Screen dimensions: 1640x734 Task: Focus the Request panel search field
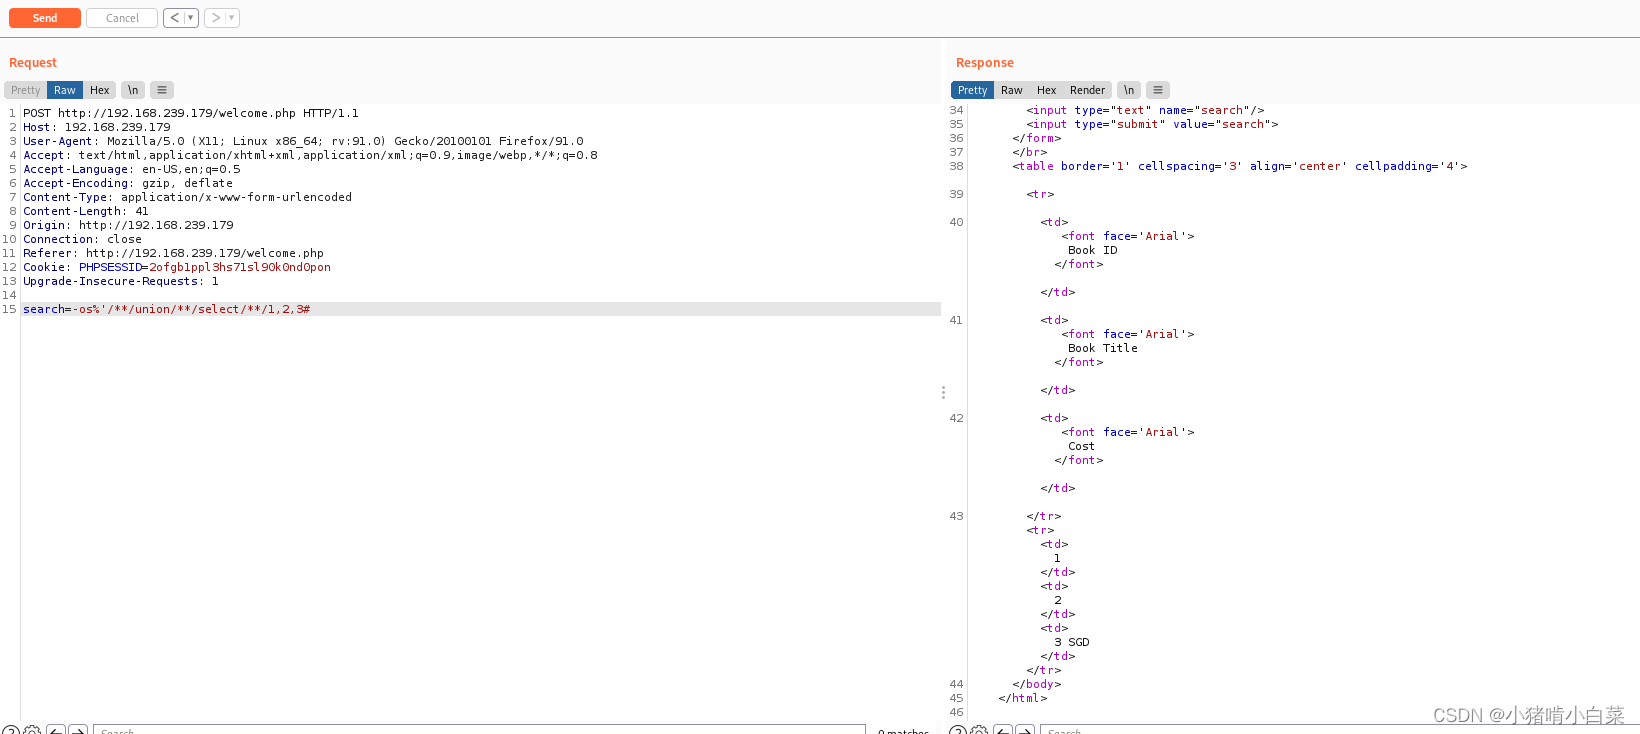point(480,730)
